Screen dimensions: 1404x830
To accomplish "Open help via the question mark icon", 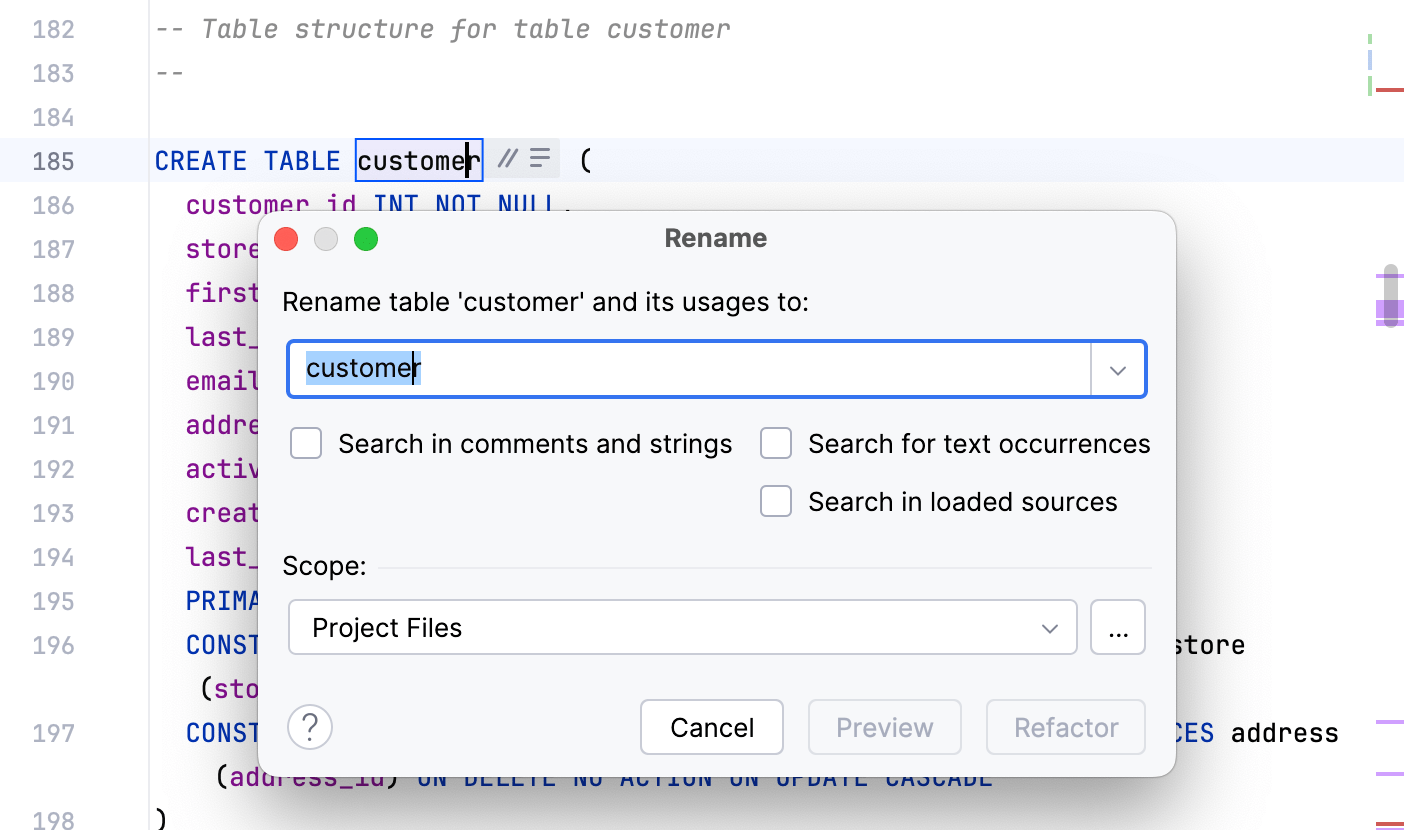I will [309, 727].
